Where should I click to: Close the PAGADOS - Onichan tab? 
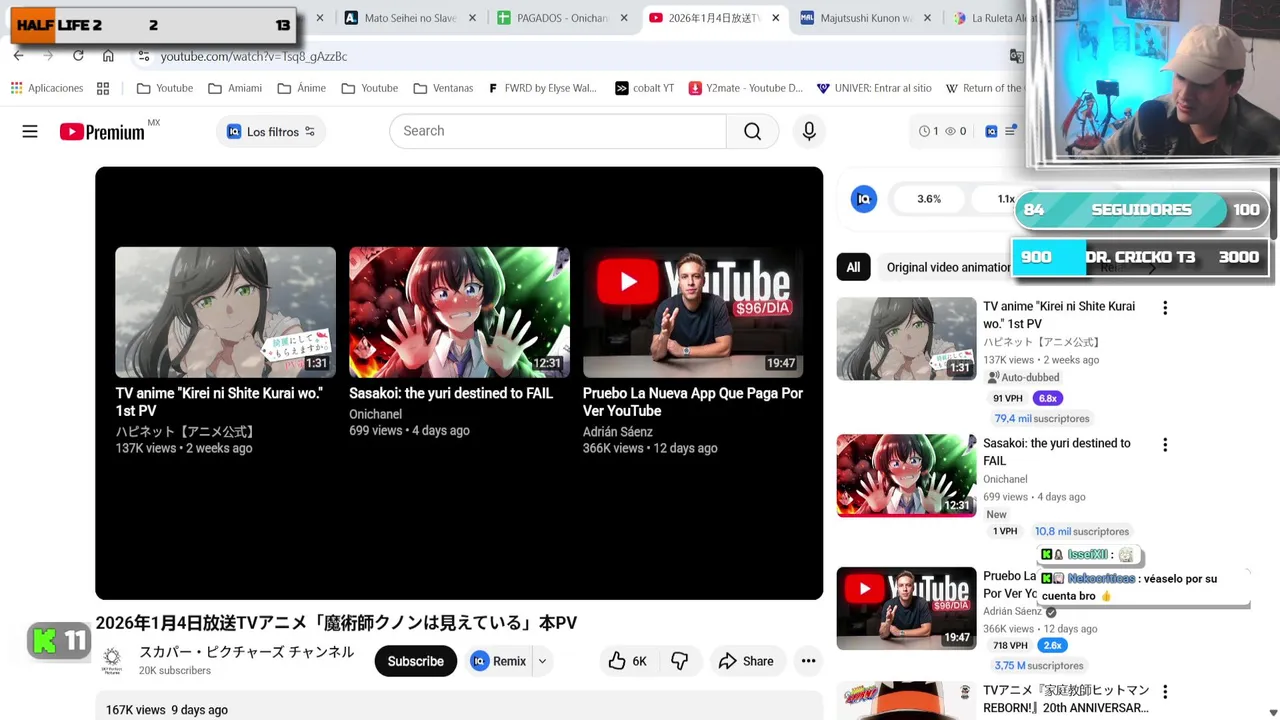pos(624,18)
